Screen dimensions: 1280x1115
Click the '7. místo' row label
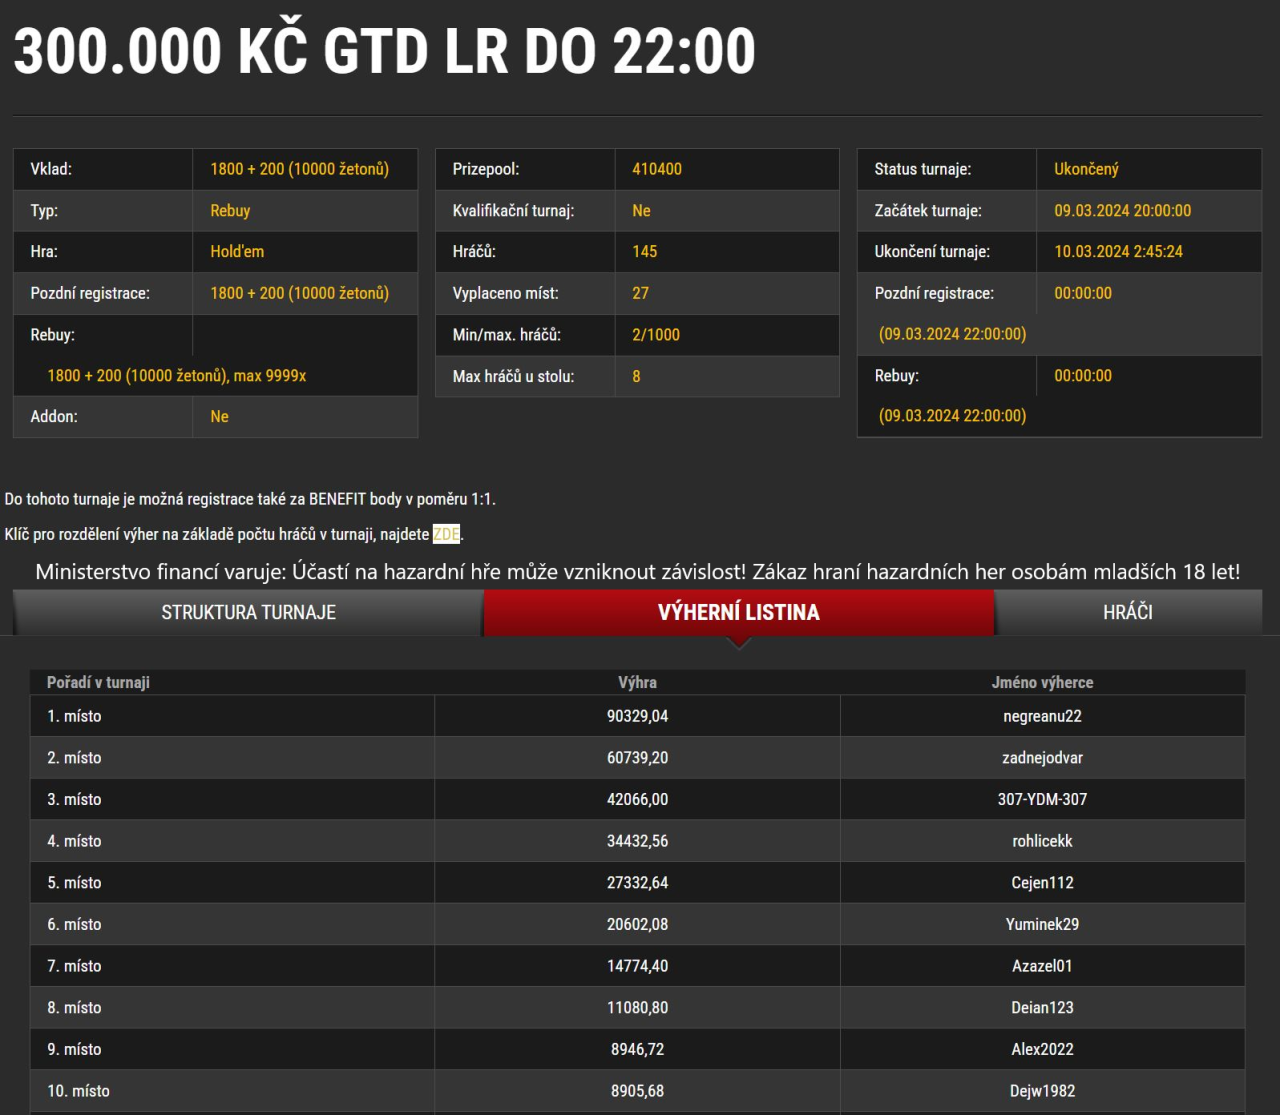[x=74, y=966]
